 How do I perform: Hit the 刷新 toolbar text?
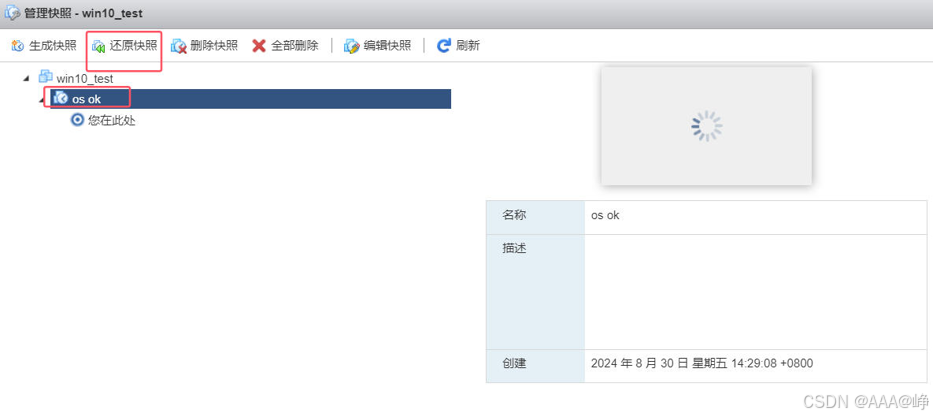(x=468, y=46)
